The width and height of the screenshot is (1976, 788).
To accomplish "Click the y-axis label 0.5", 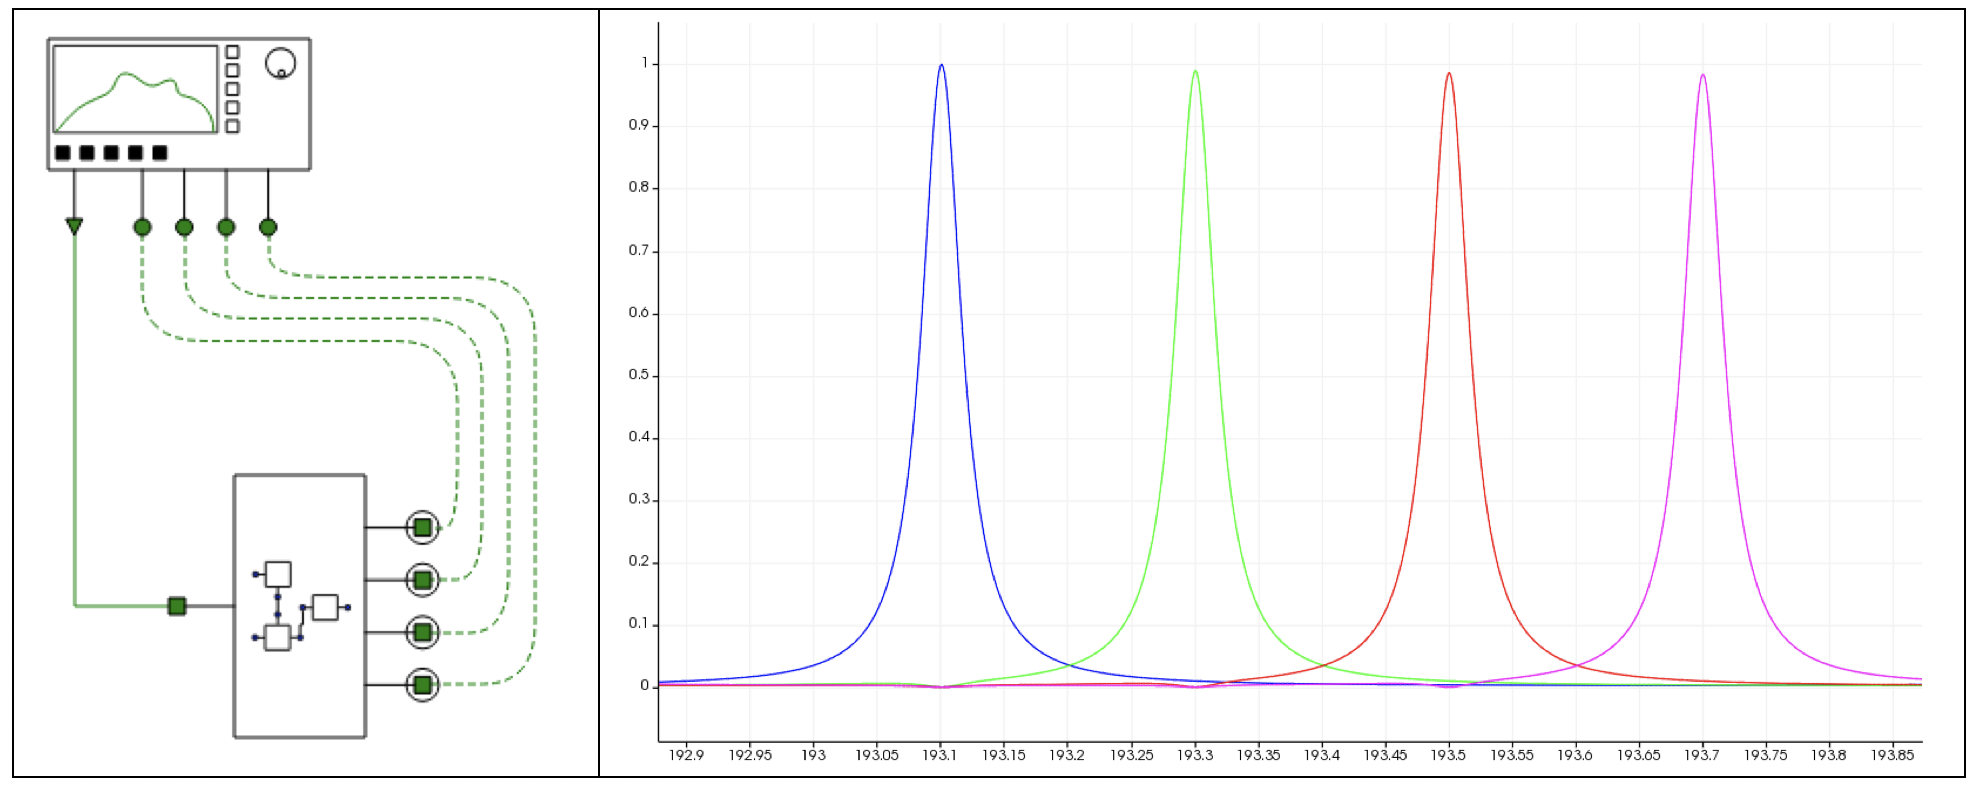I will pyautogui.click(x=638, y=374).
